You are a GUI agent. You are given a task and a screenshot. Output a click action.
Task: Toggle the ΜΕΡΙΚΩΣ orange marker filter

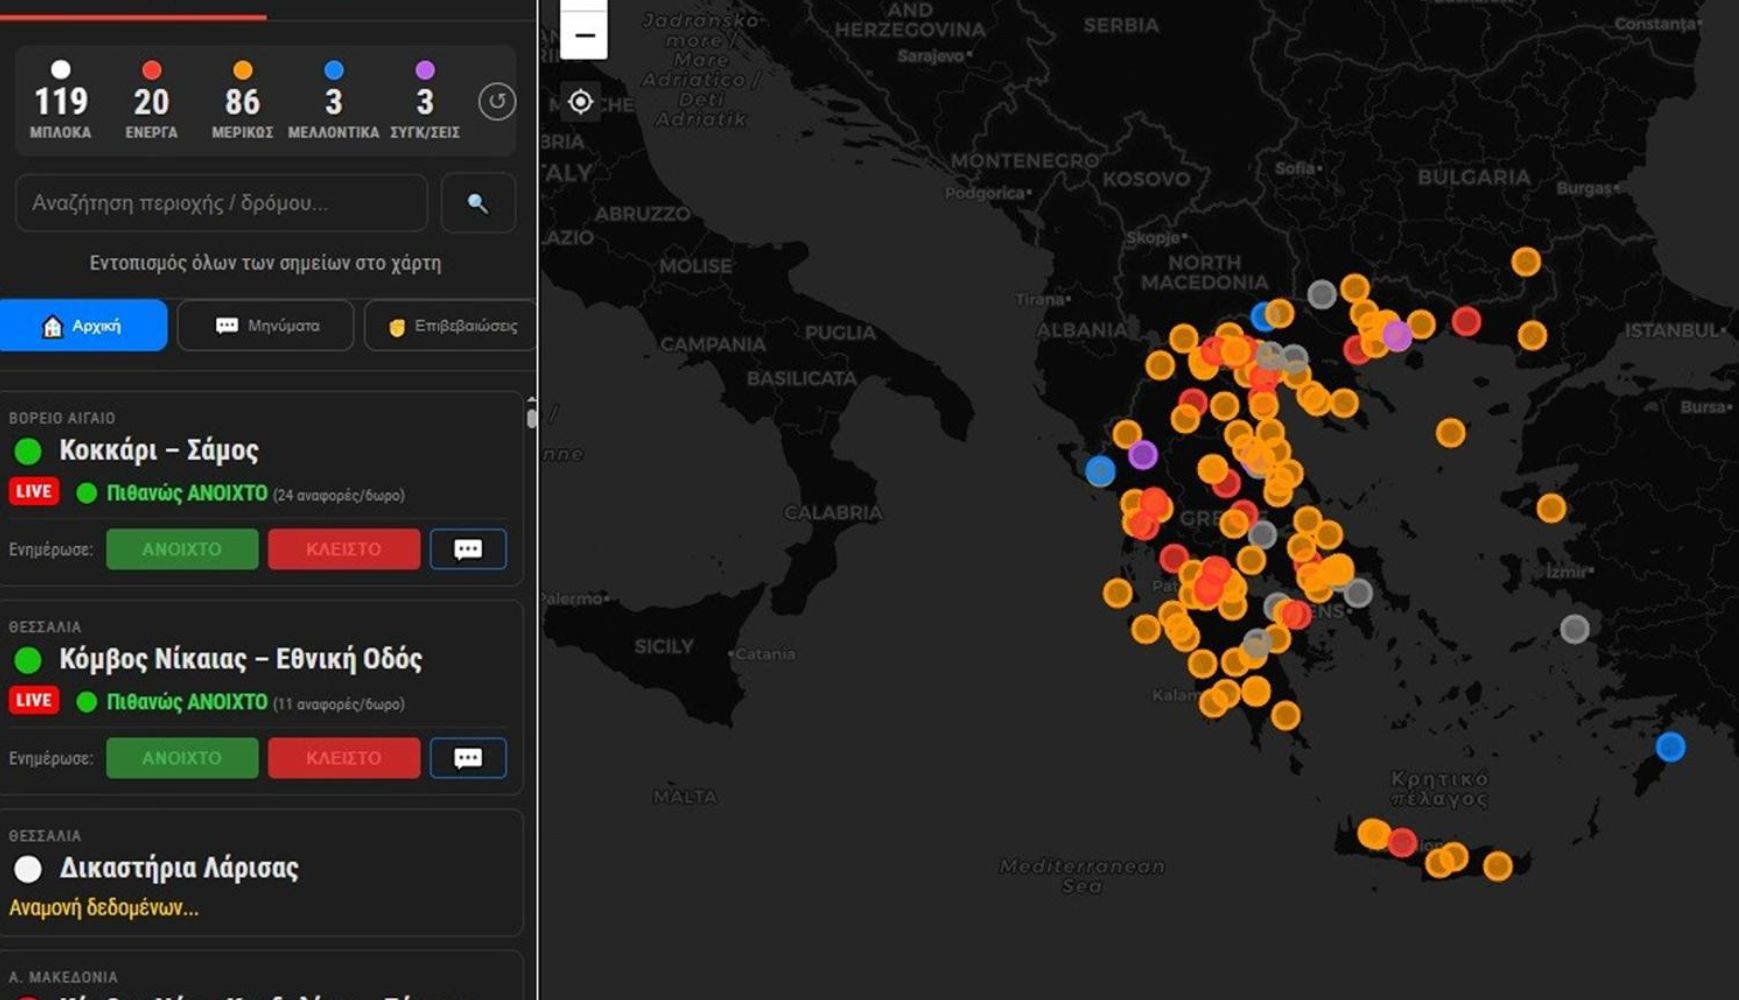pyautogui.click(x=241, y=70)
